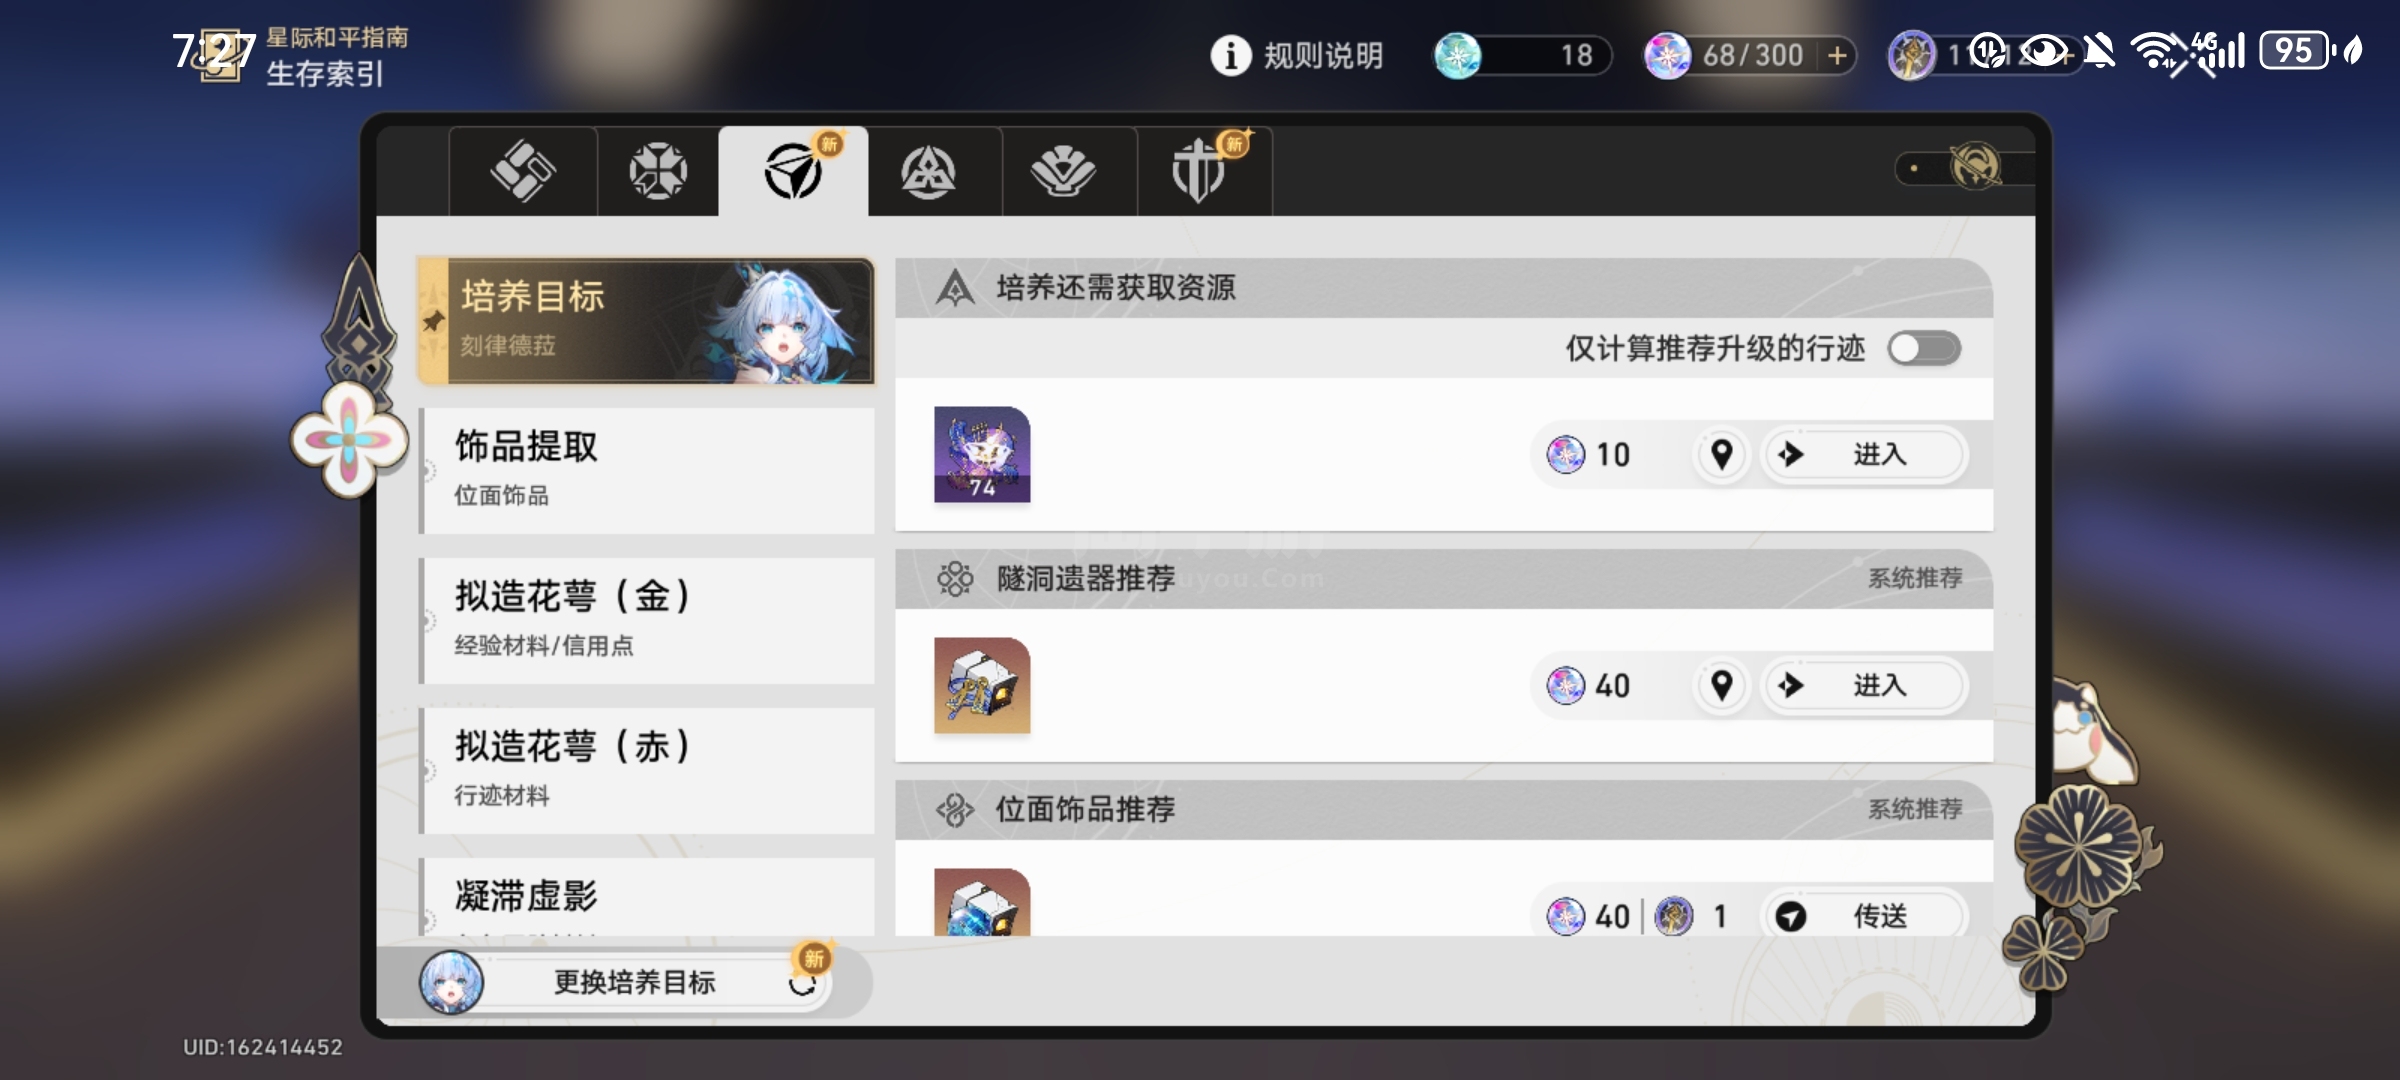Click 进入 button for 隧洞遗器推荐

(1863, 685)
